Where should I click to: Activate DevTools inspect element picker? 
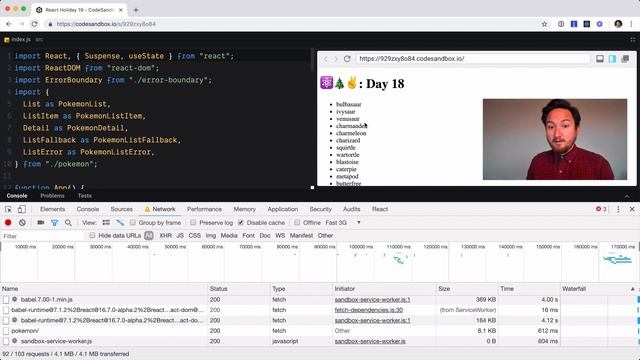click(8, 209)
